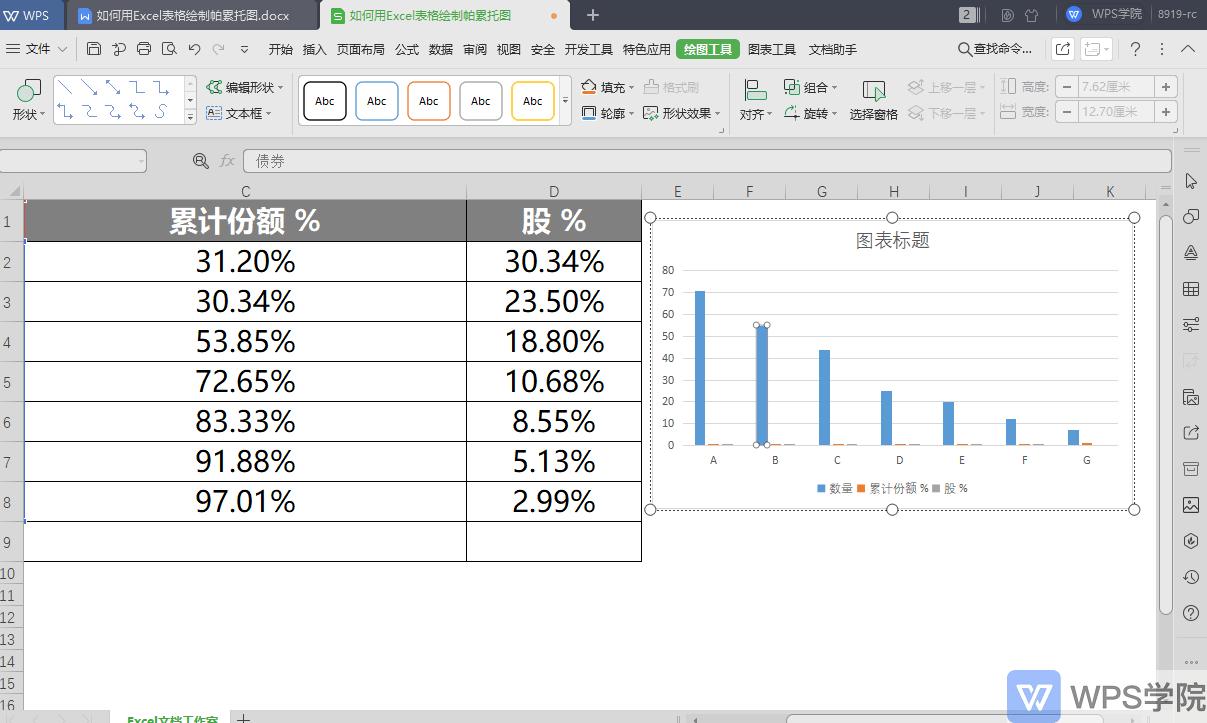Click the Save icon

pyautogui.click(x=93, y=48)
